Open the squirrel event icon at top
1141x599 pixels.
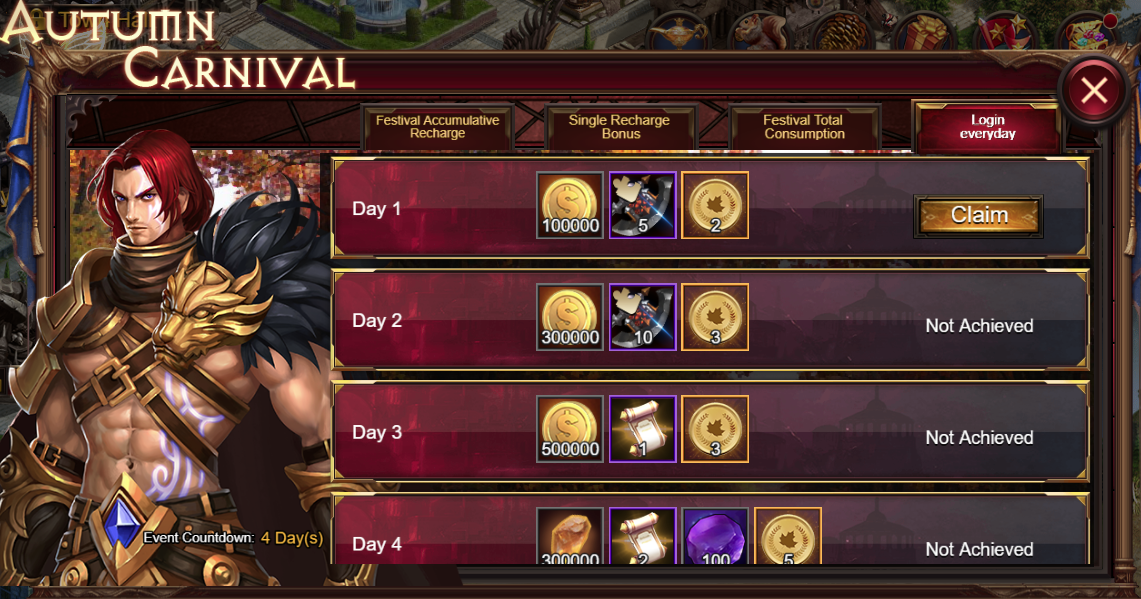click(760, 32)
